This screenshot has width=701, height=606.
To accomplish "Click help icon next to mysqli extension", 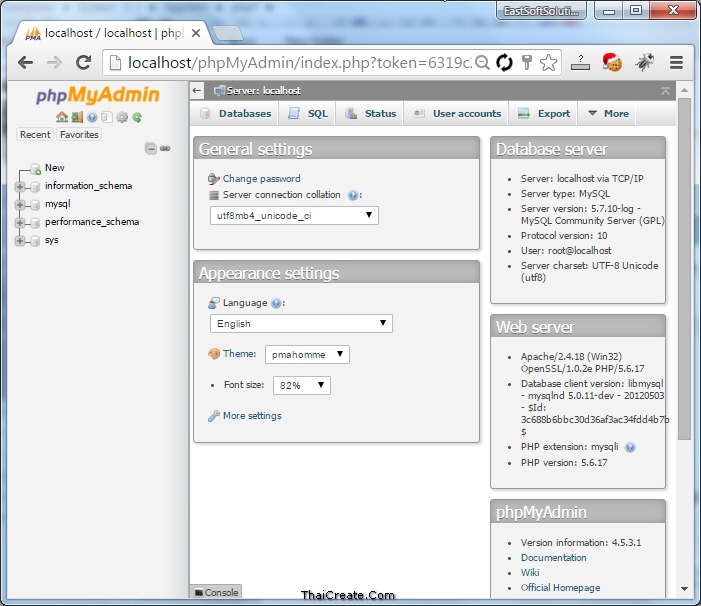I will 630,447.
